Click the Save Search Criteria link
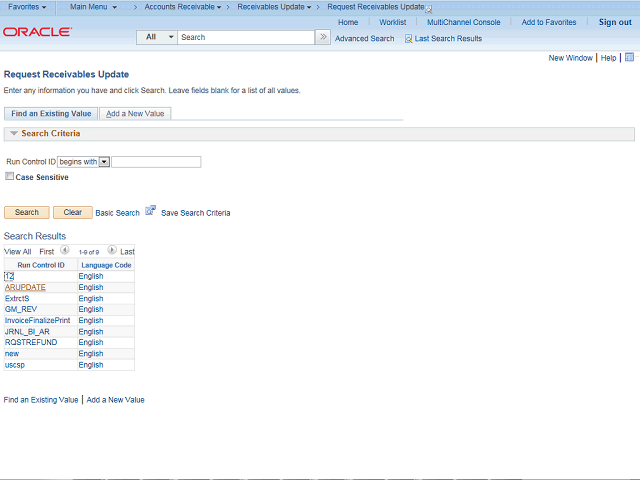The image size is (640, 480). (x=196, y=213)
